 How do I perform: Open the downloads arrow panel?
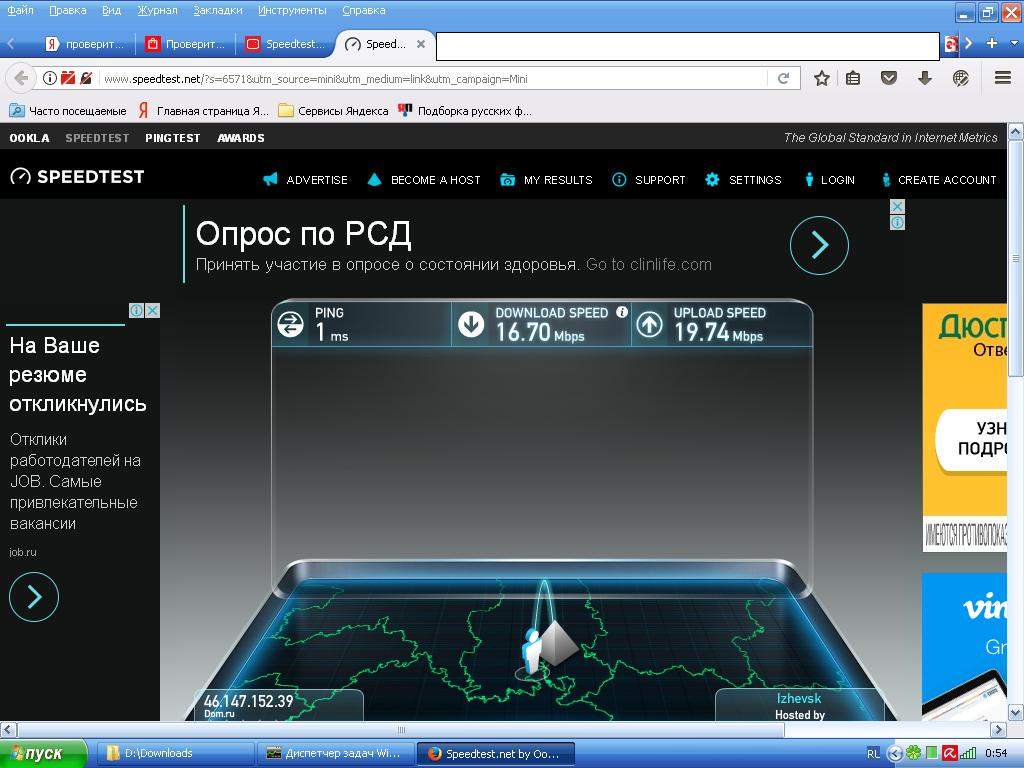pyautogui.click(x=924, y=78)
